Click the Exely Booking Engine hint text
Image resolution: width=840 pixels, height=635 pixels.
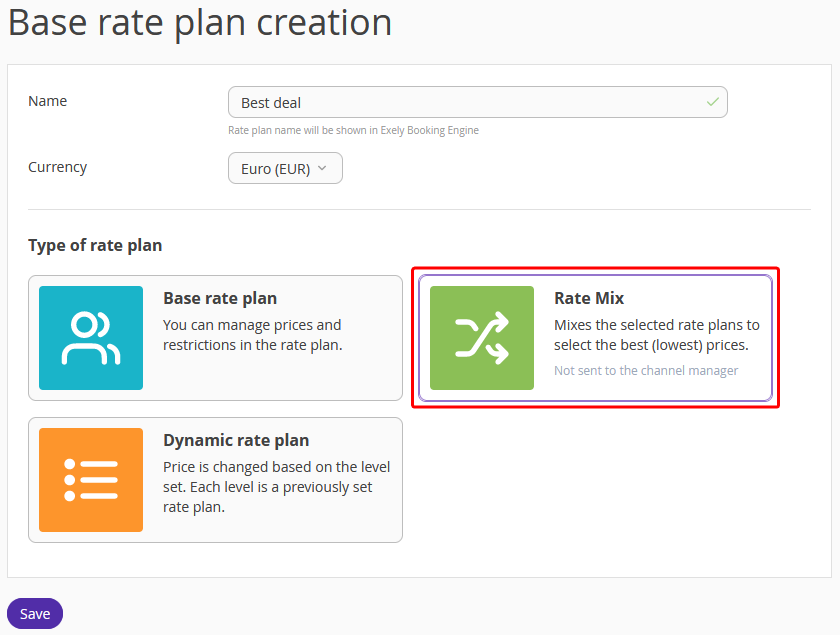[x=354, y=130]
